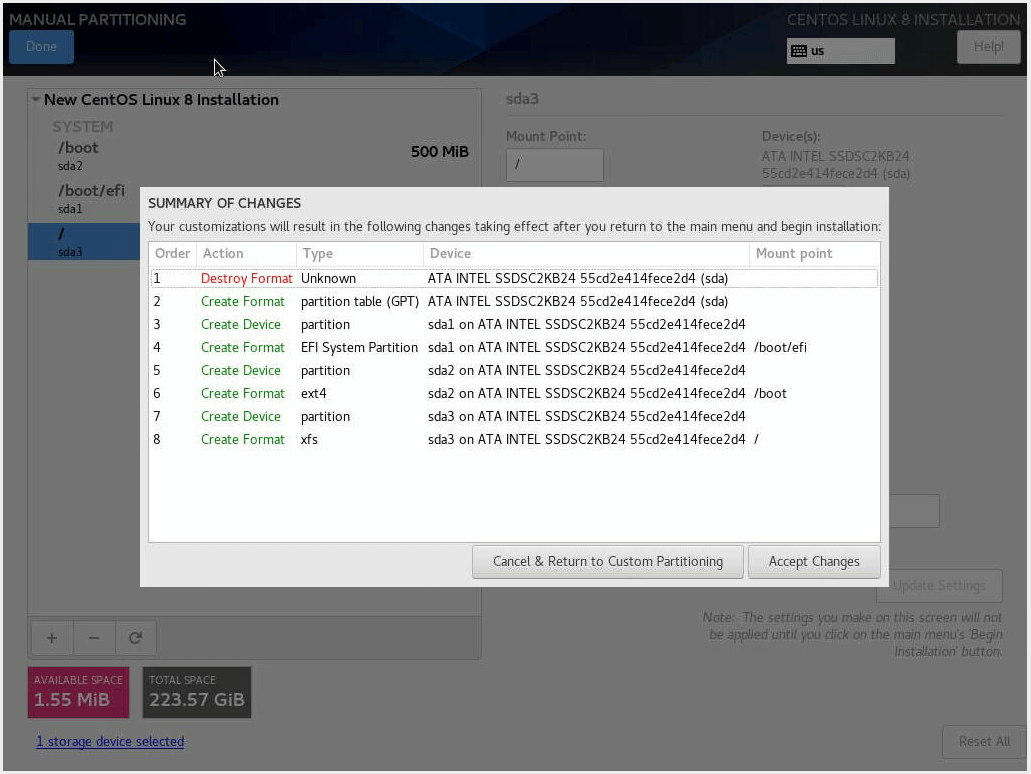Screen dimensions: 1031x774
Task: Select the /boot sda2 partition entry
Action: coord(254,156)
